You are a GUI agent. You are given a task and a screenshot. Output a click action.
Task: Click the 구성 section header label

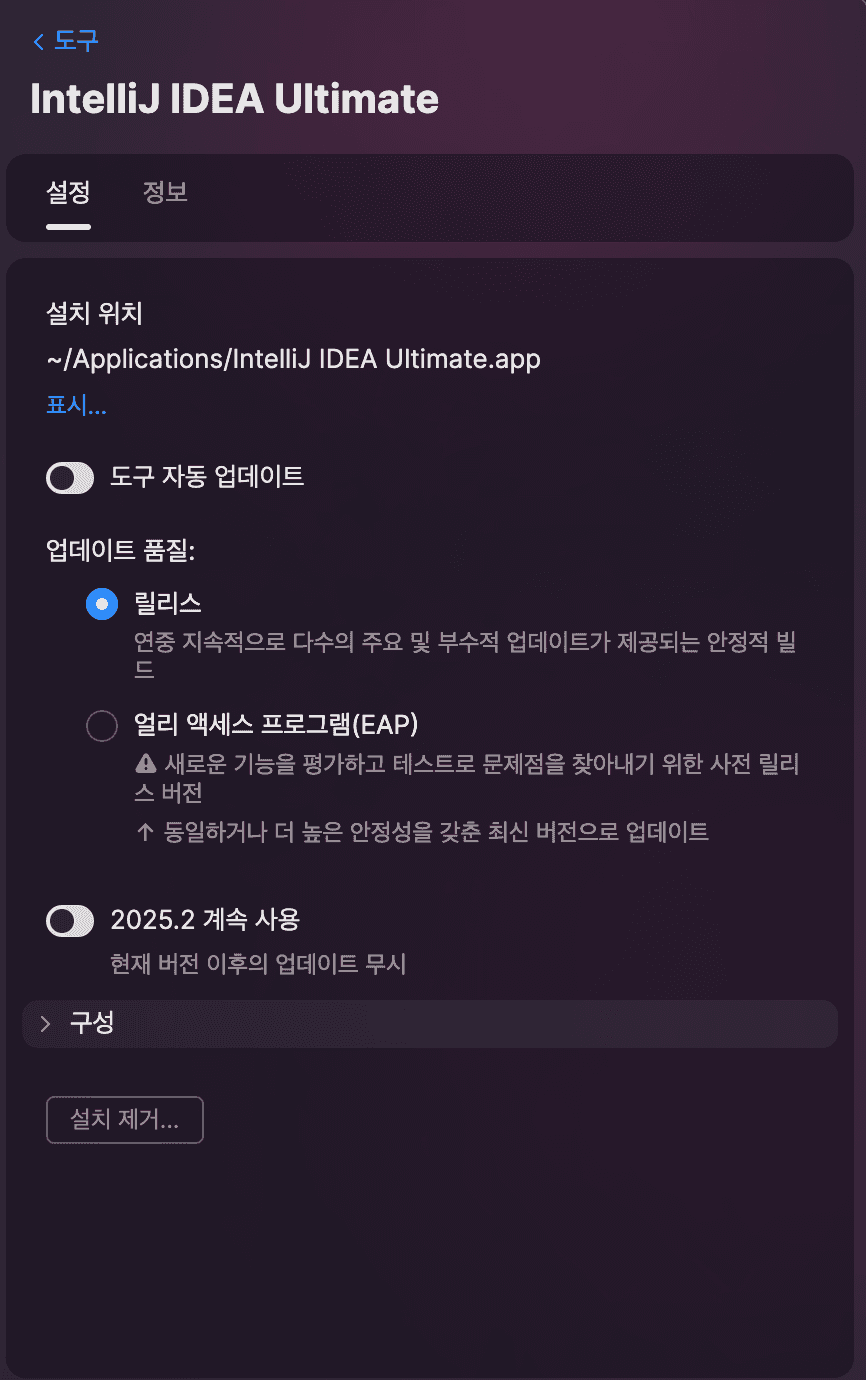92,1023
